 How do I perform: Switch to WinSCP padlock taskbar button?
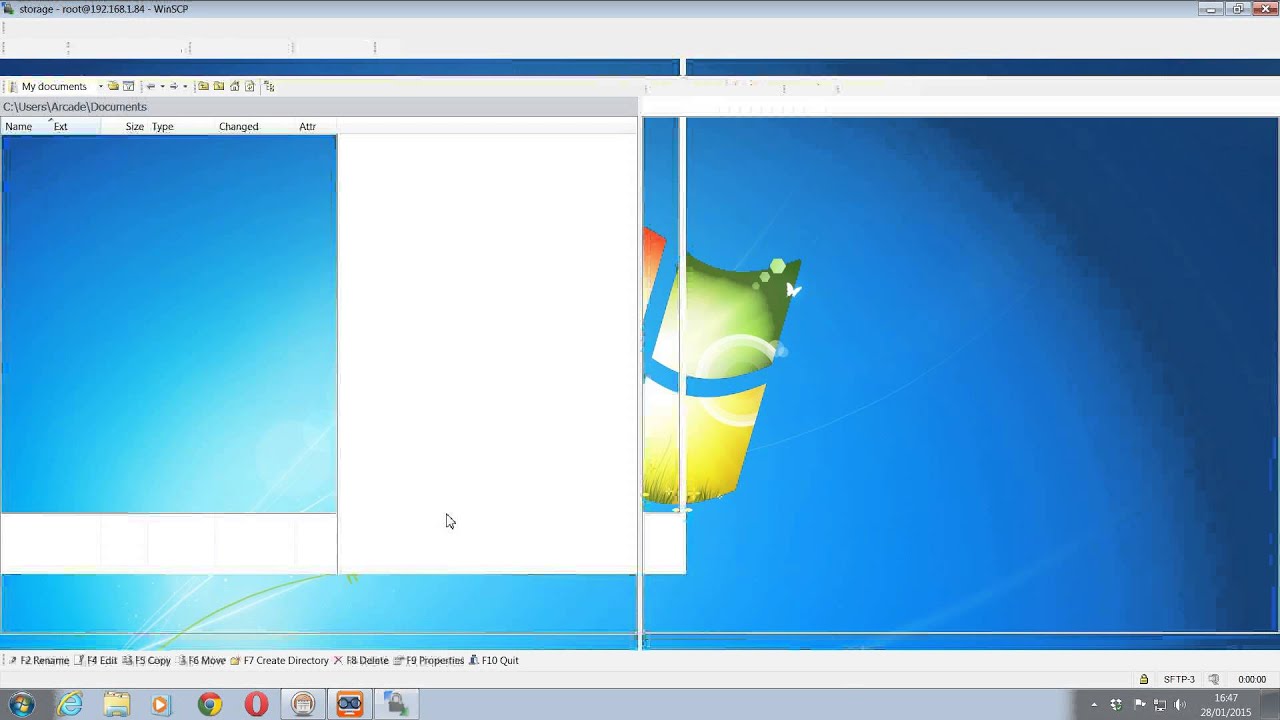pyautogui.click(x=396, y=704)
